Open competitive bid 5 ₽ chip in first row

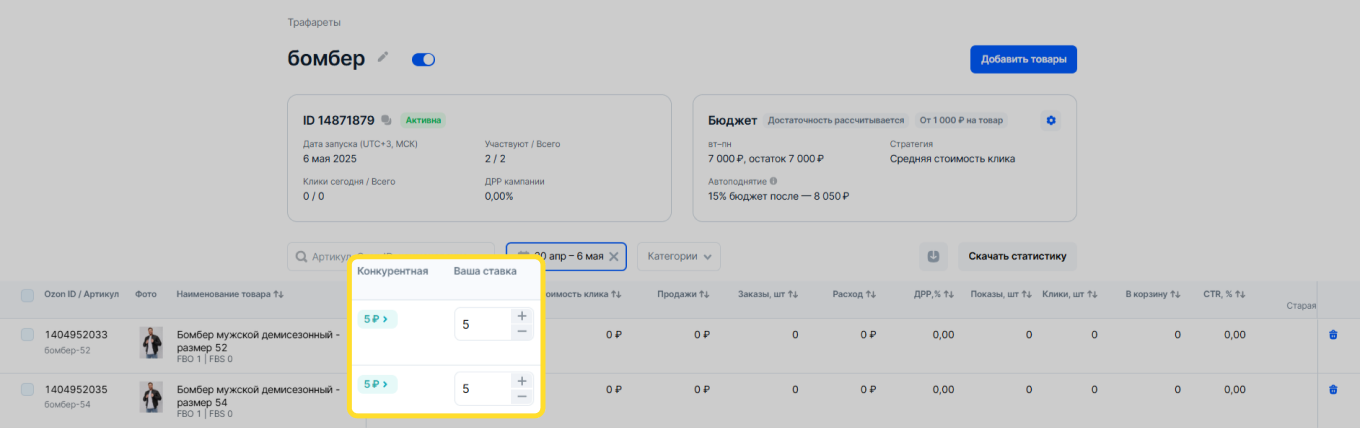[377, 319]
